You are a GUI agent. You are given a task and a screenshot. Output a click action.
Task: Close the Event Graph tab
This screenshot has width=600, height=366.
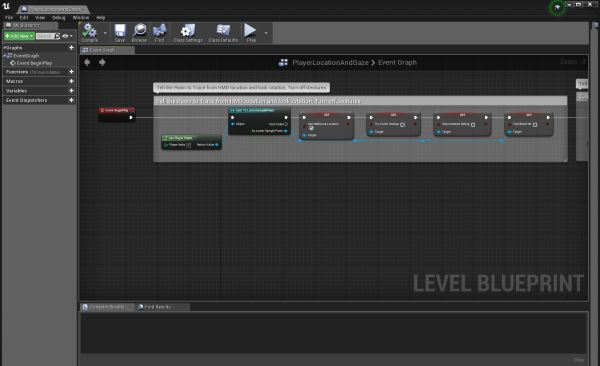tap(131, 50)
